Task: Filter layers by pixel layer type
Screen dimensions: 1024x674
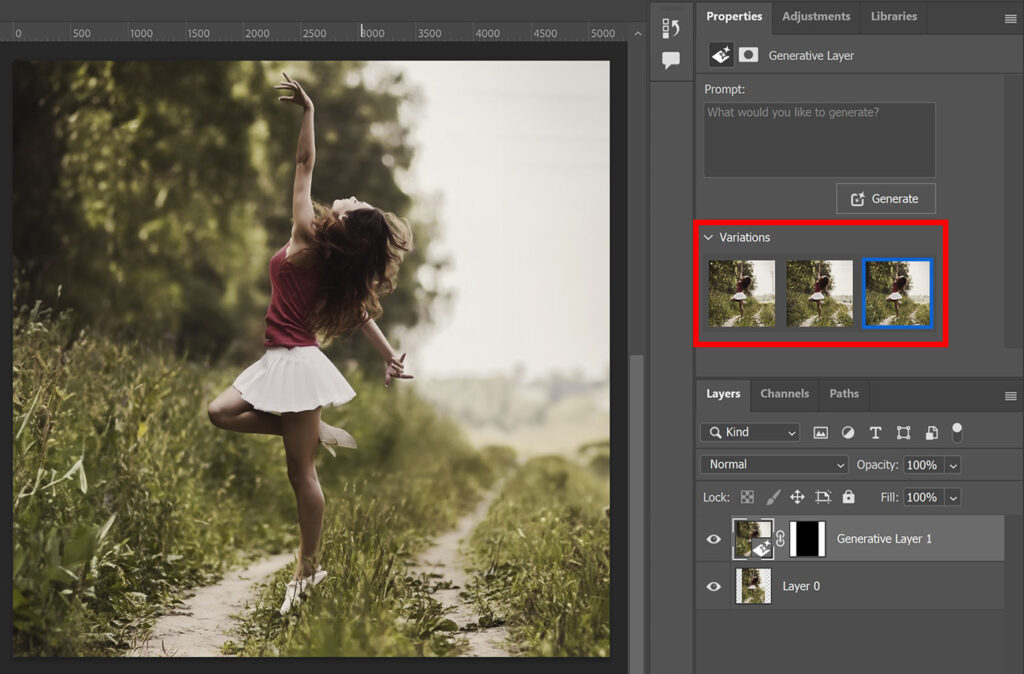Action: [820, 432]
